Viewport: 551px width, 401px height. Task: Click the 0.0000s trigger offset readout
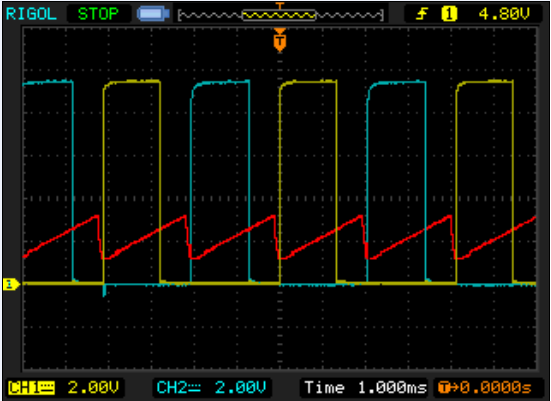496,388
